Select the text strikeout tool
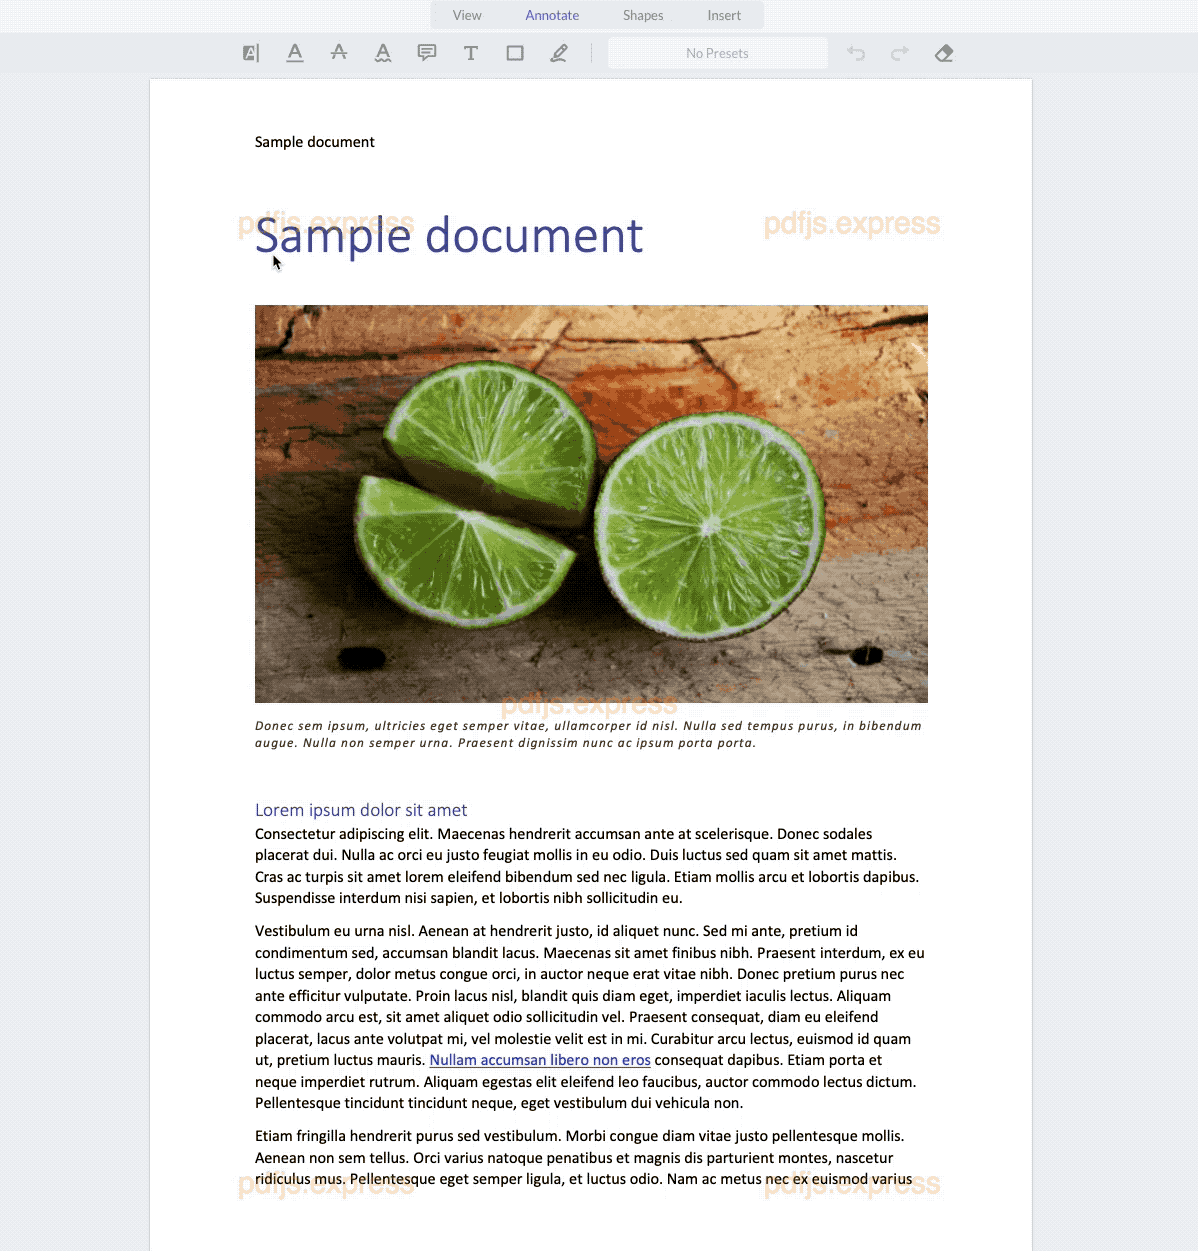 [x=339, y=53]
